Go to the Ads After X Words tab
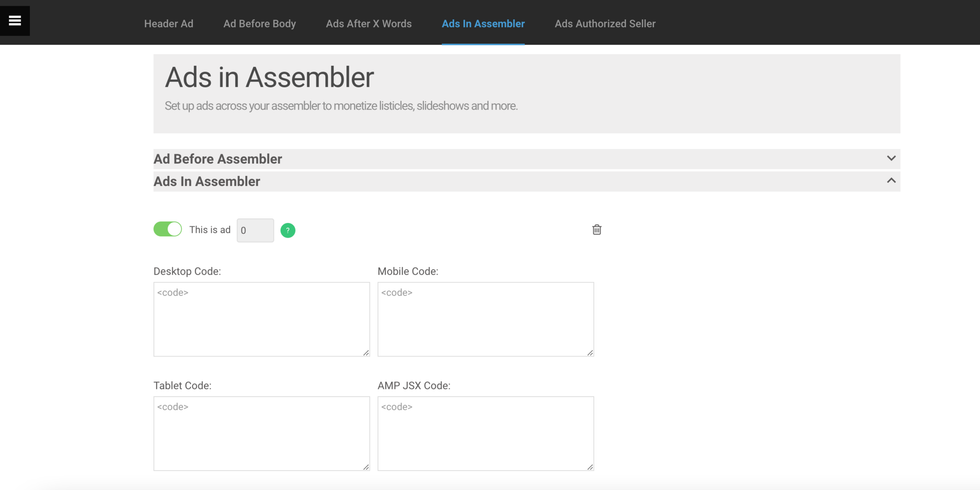 (x=369, y=24)
